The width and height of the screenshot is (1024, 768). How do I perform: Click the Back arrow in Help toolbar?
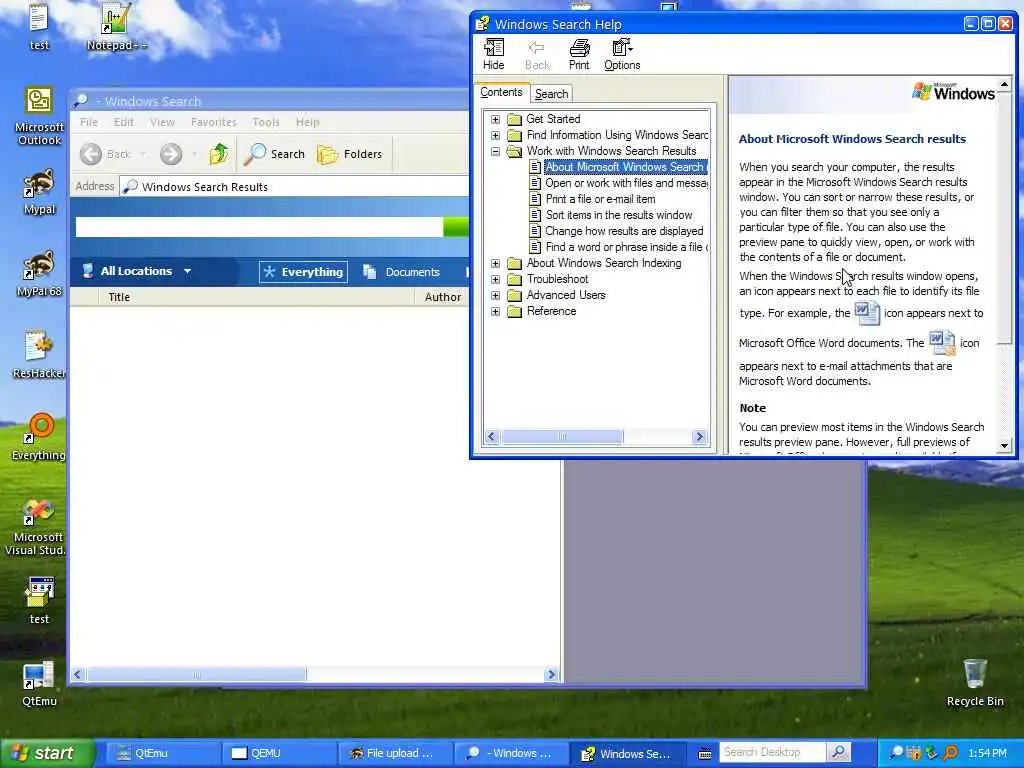coord(537,54)
